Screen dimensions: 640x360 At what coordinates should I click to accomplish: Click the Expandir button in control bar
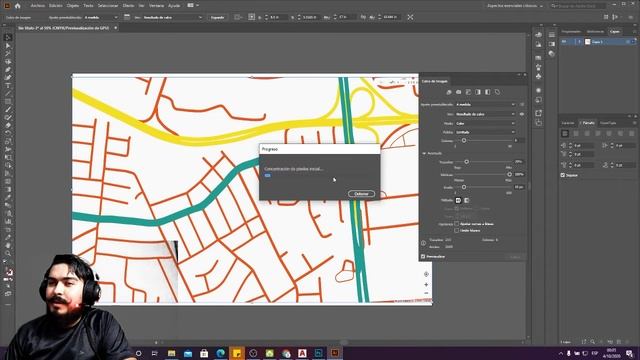click(217, 18)
